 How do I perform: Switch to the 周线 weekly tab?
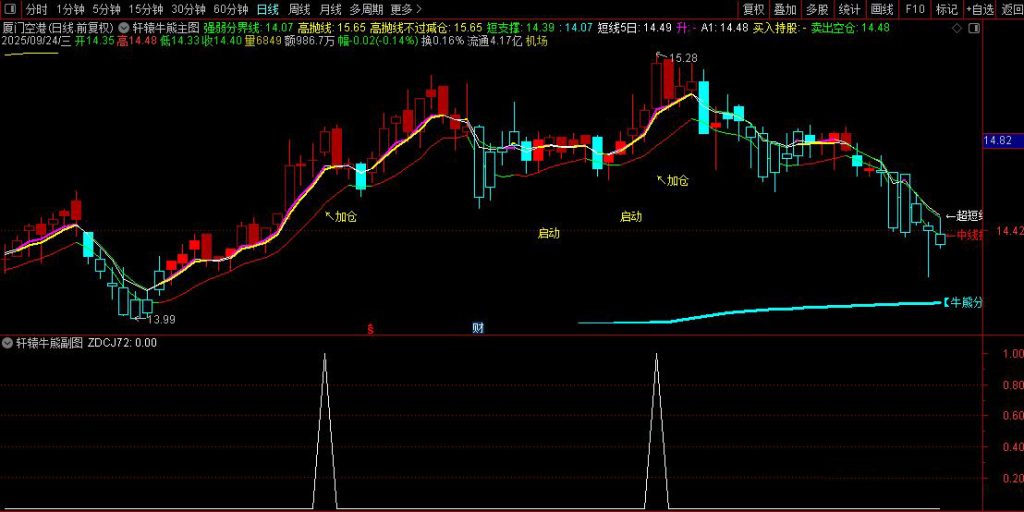(299, 9)
